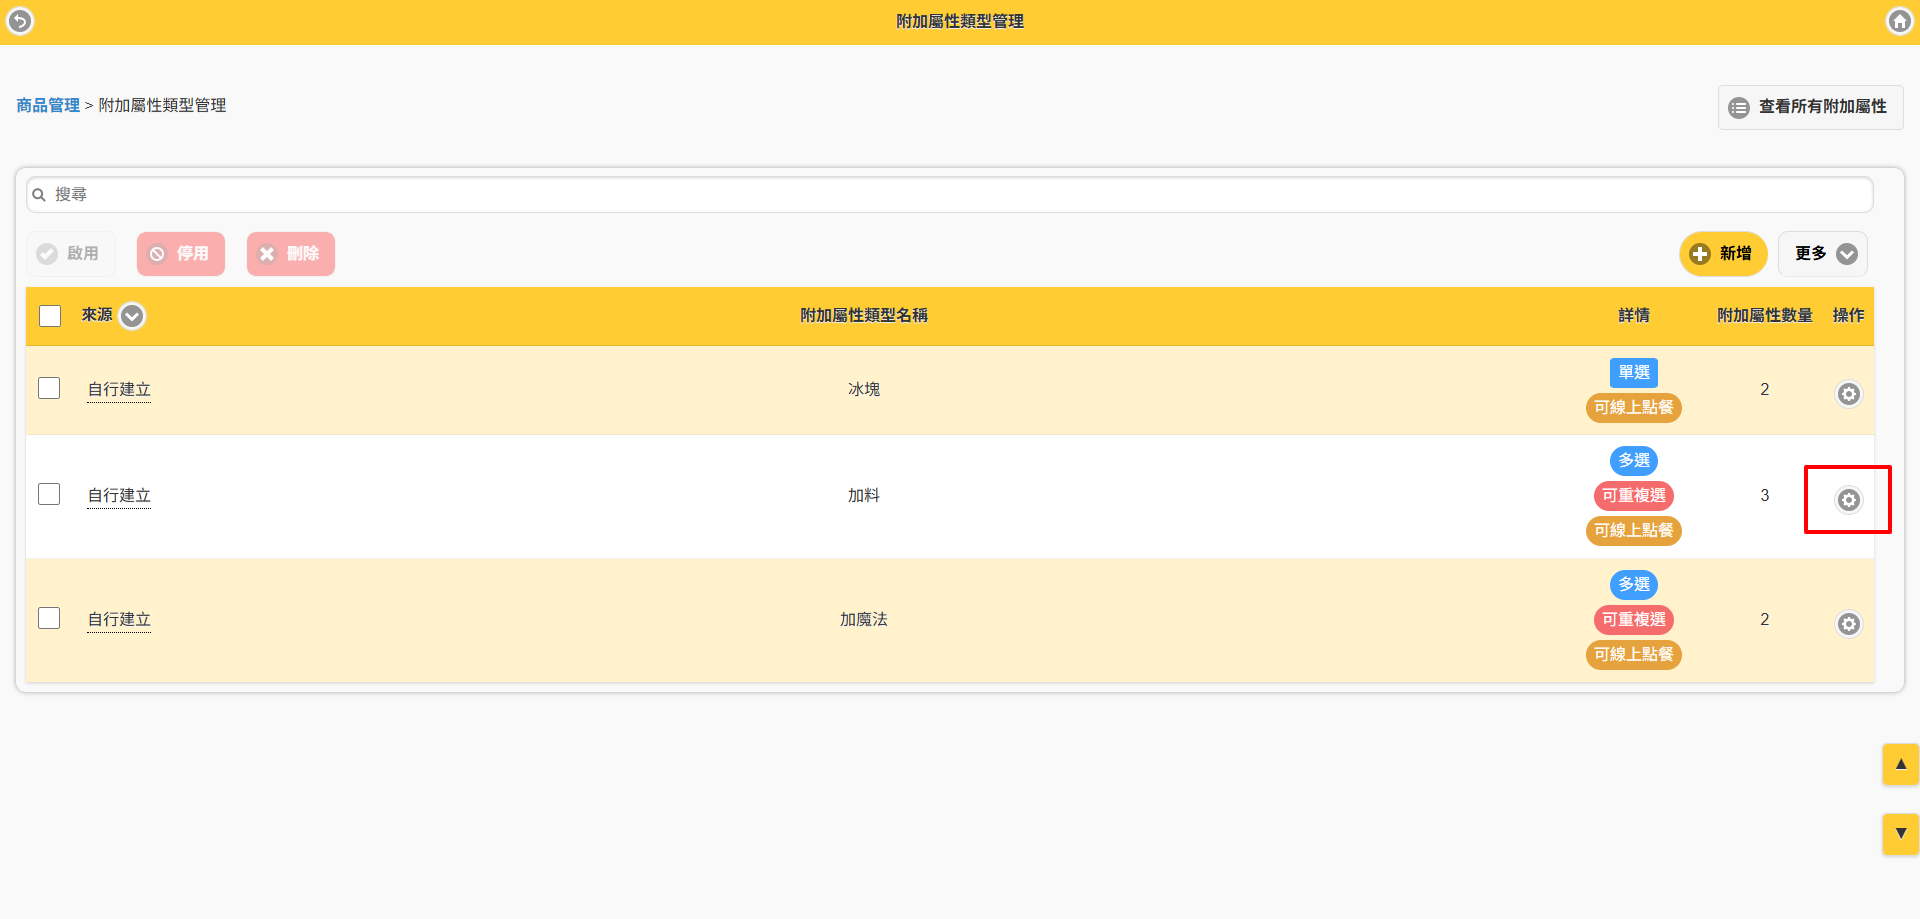Click 新增 plus button to add type
This screenshot has width=1920, height=919.
[1722, 254]
